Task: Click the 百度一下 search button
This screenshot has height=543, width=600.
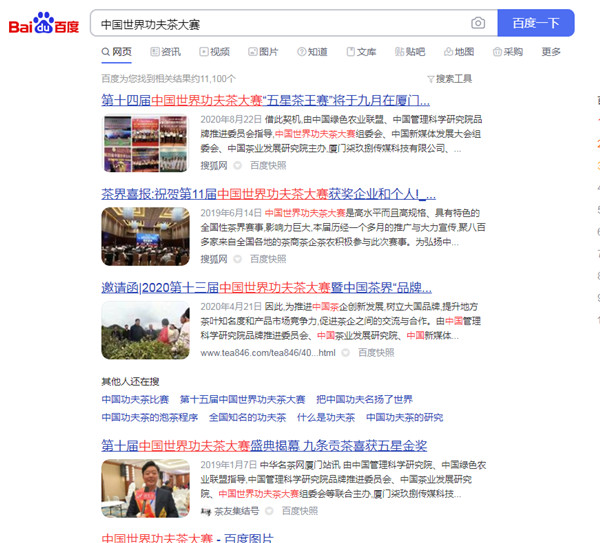Action: tap(536, 23)
